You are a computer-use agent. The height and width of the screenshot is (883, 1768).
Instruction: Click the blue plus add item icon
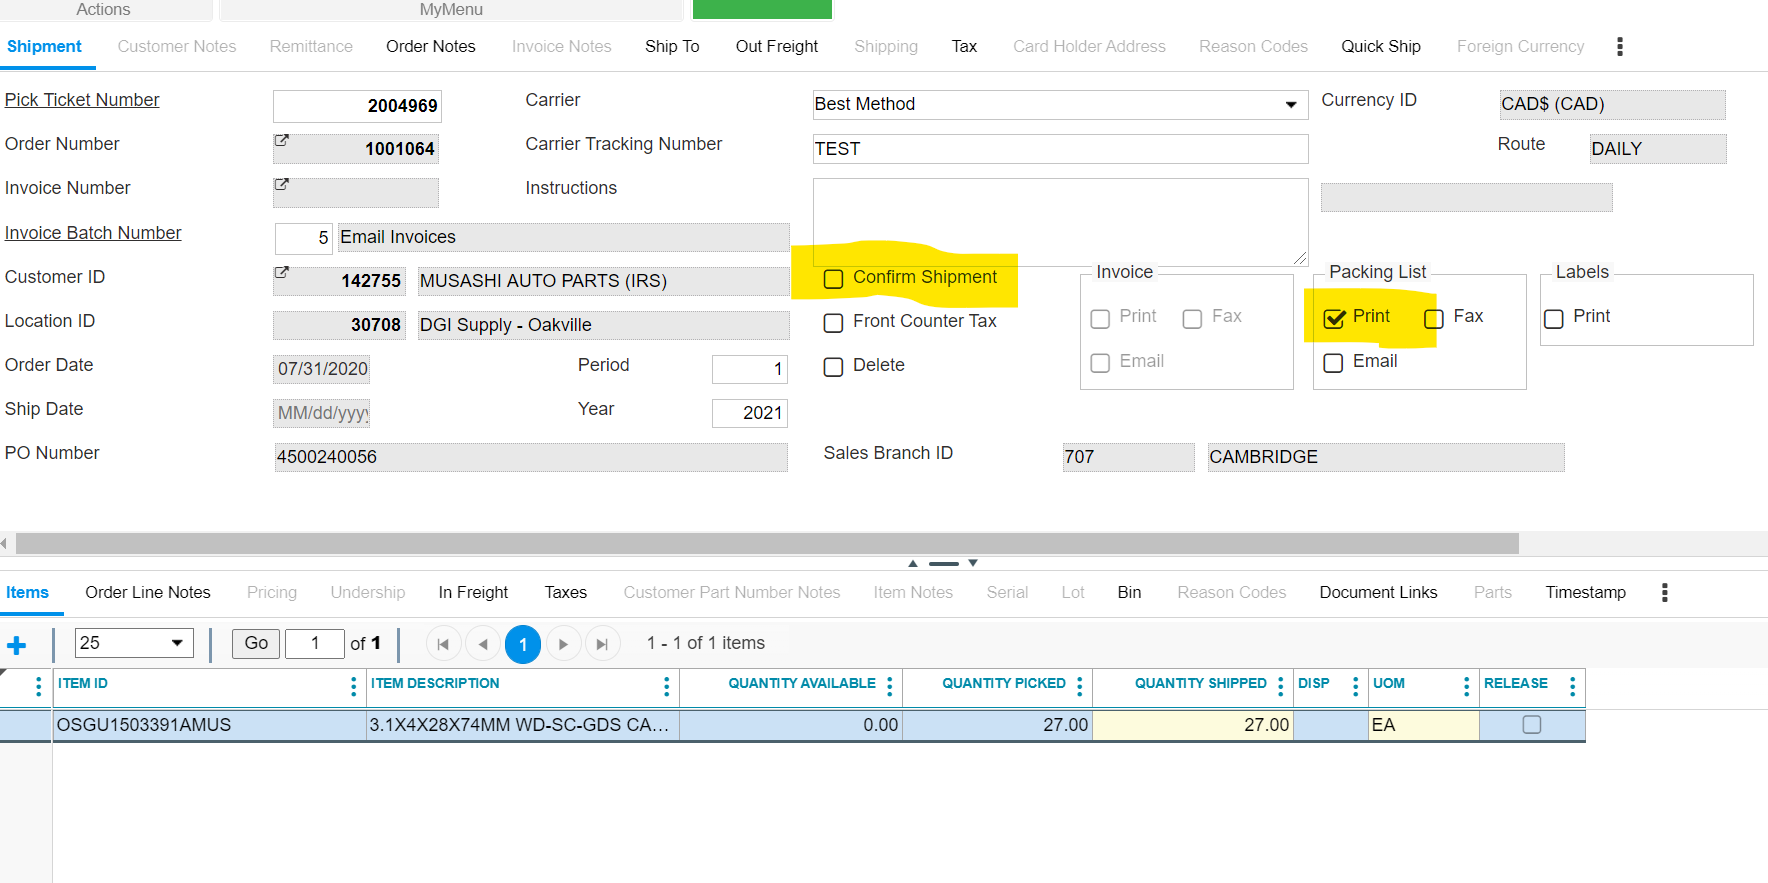tap(17, 645)
